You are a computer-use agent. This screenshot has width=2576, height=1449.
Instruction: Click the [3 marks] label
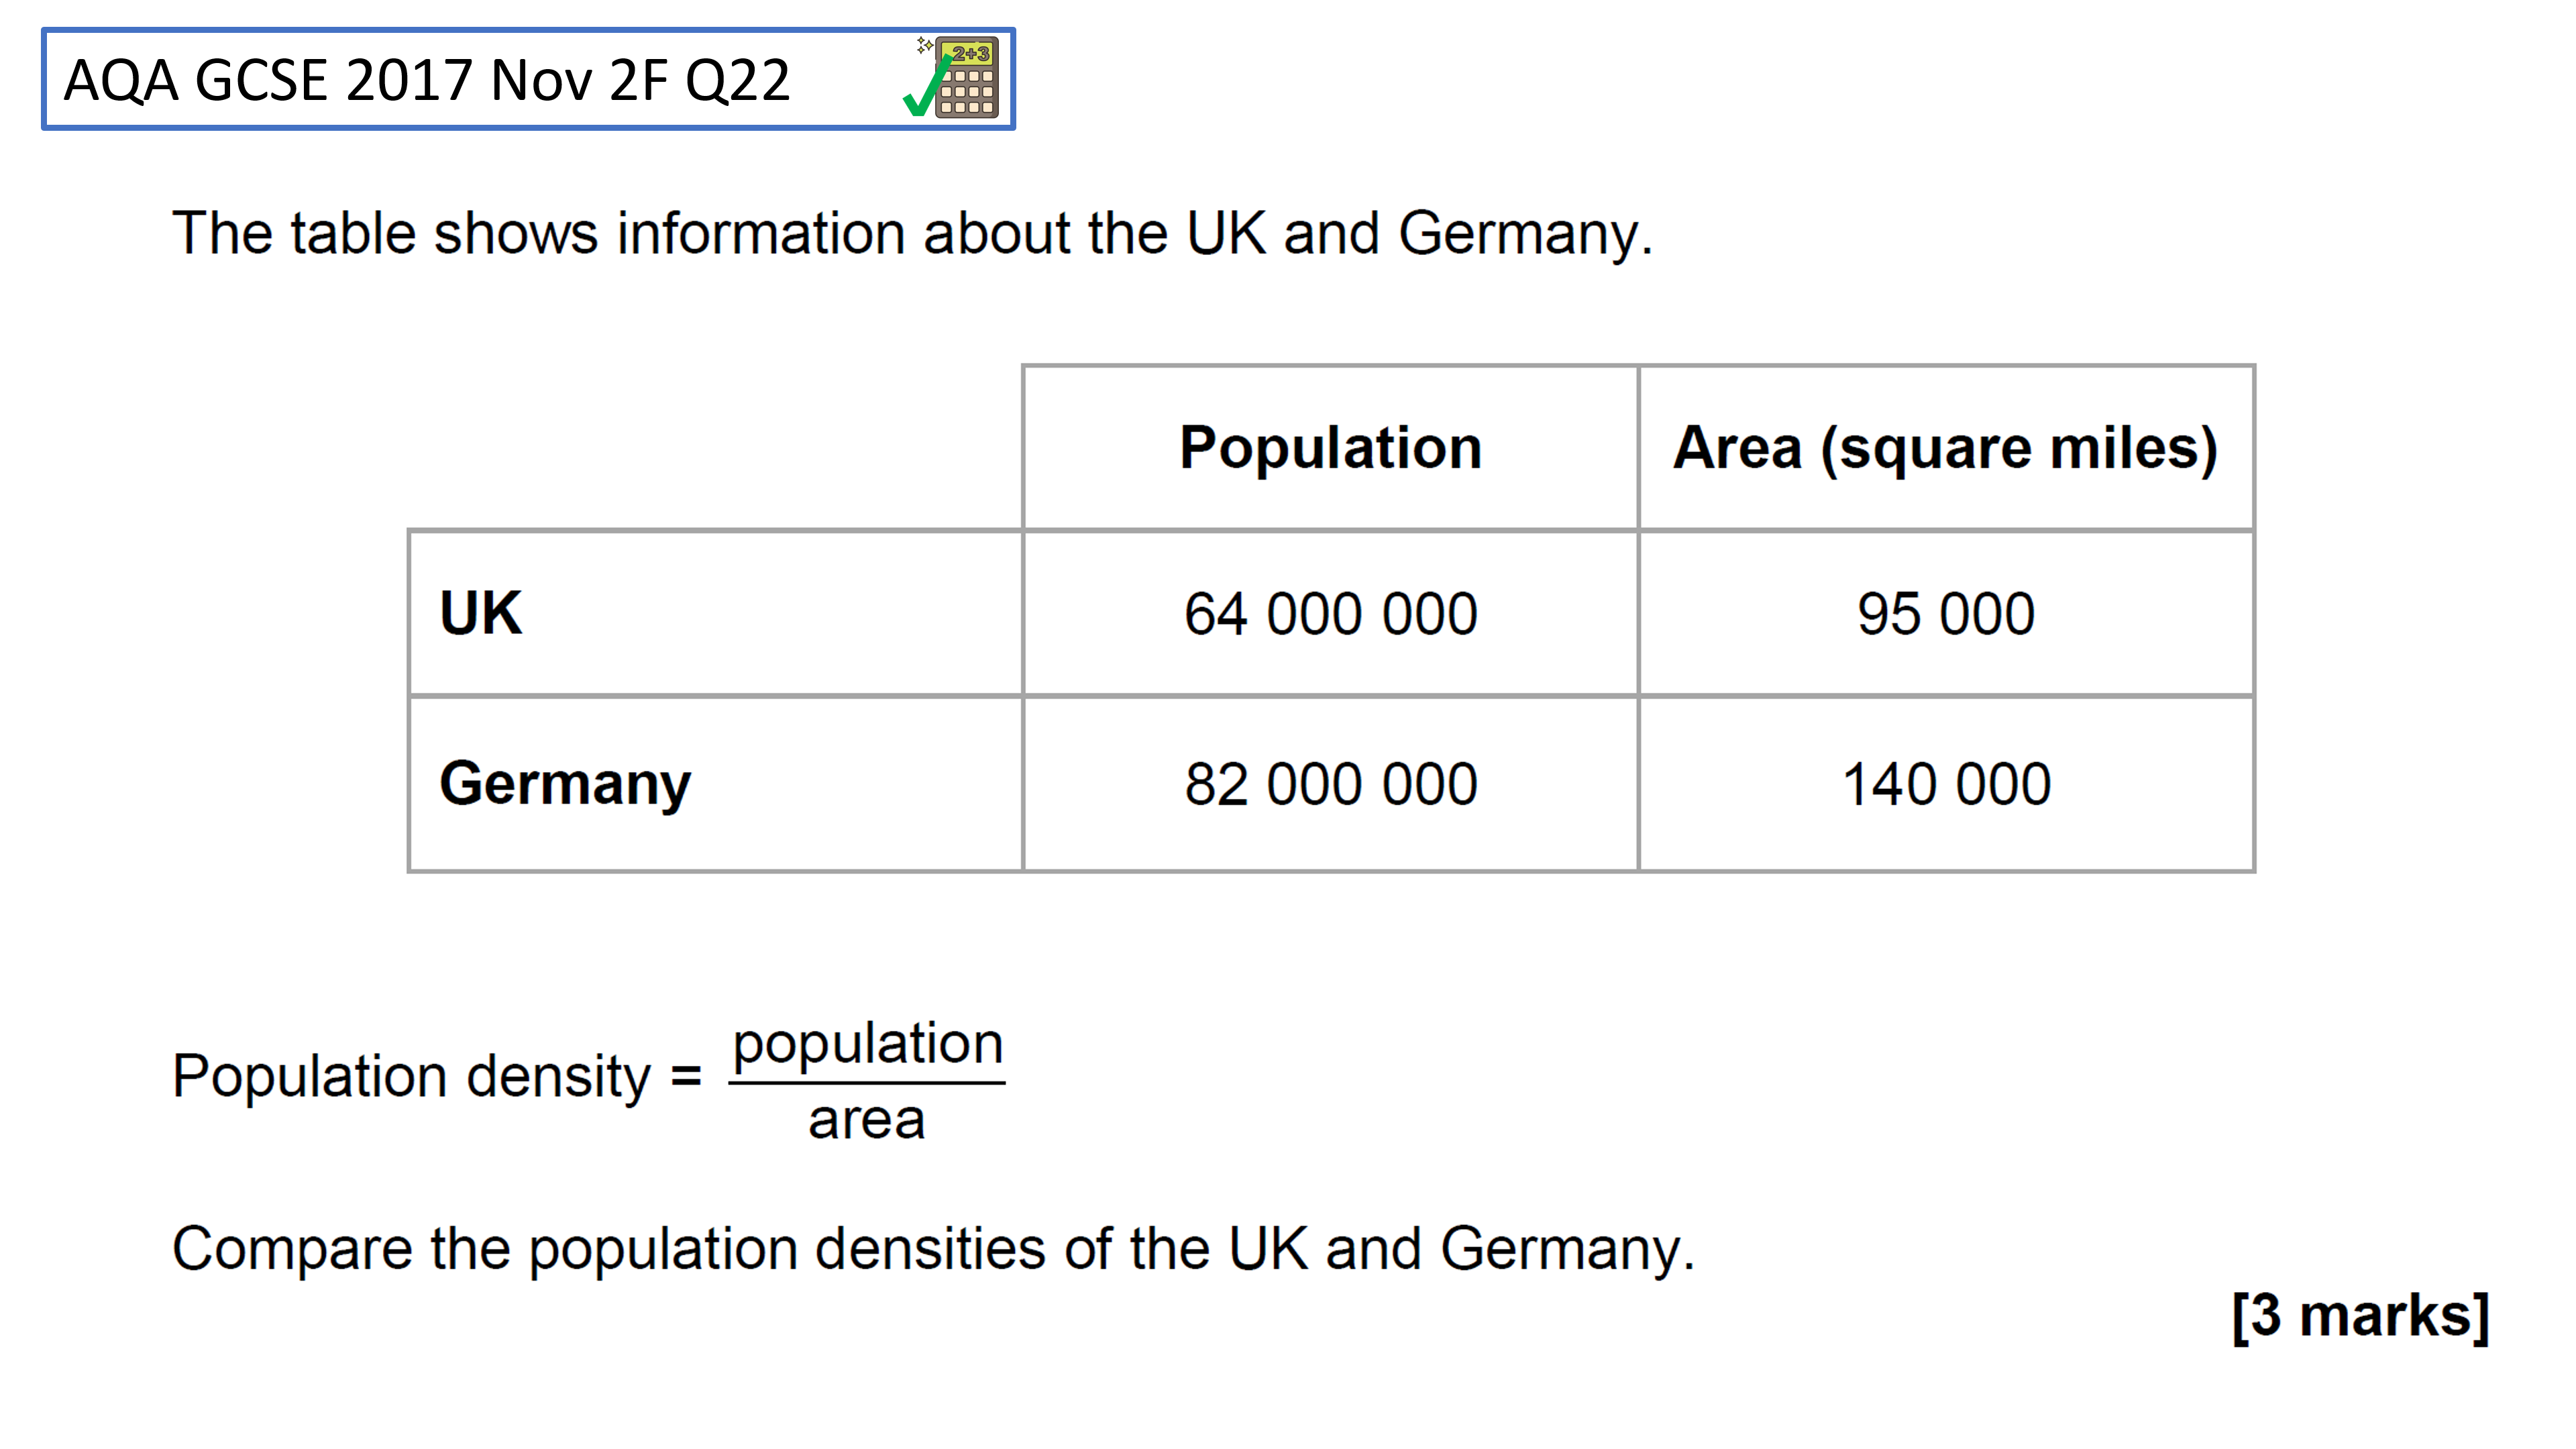coord(2359,1315)
